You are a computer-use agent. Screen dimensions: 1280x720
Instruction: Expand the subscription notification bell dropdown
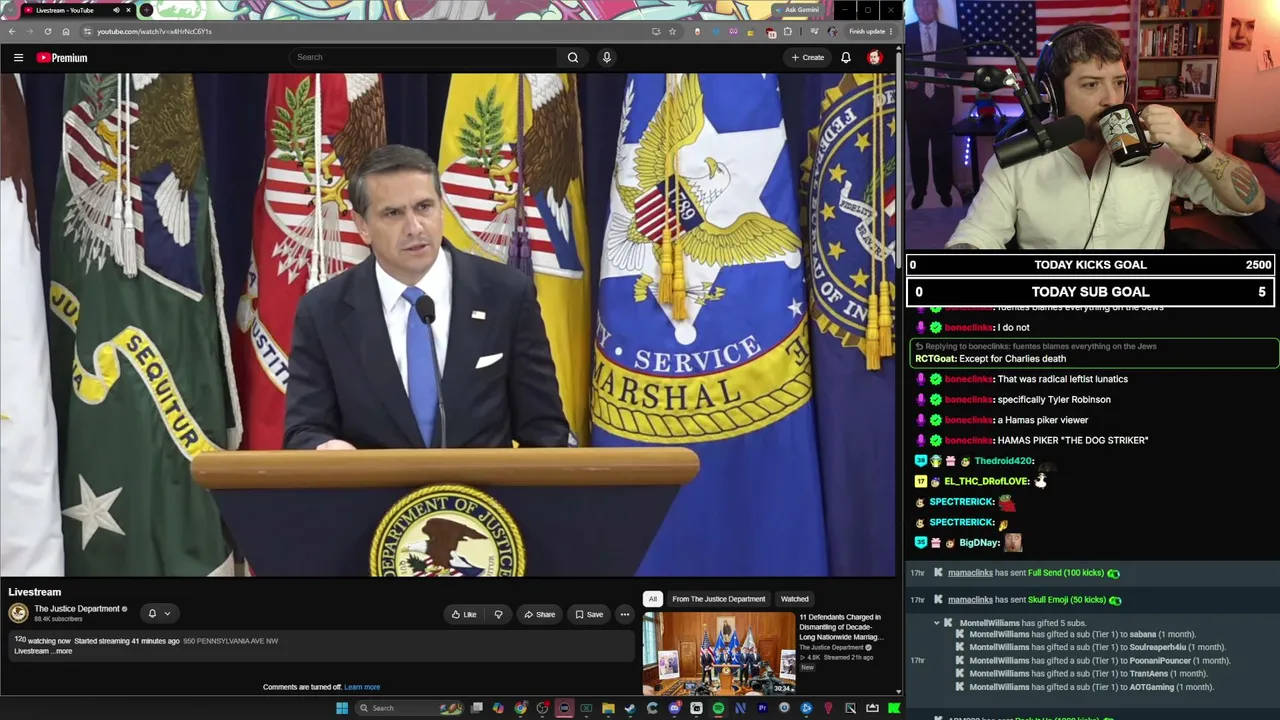click(x=159, y=613)
